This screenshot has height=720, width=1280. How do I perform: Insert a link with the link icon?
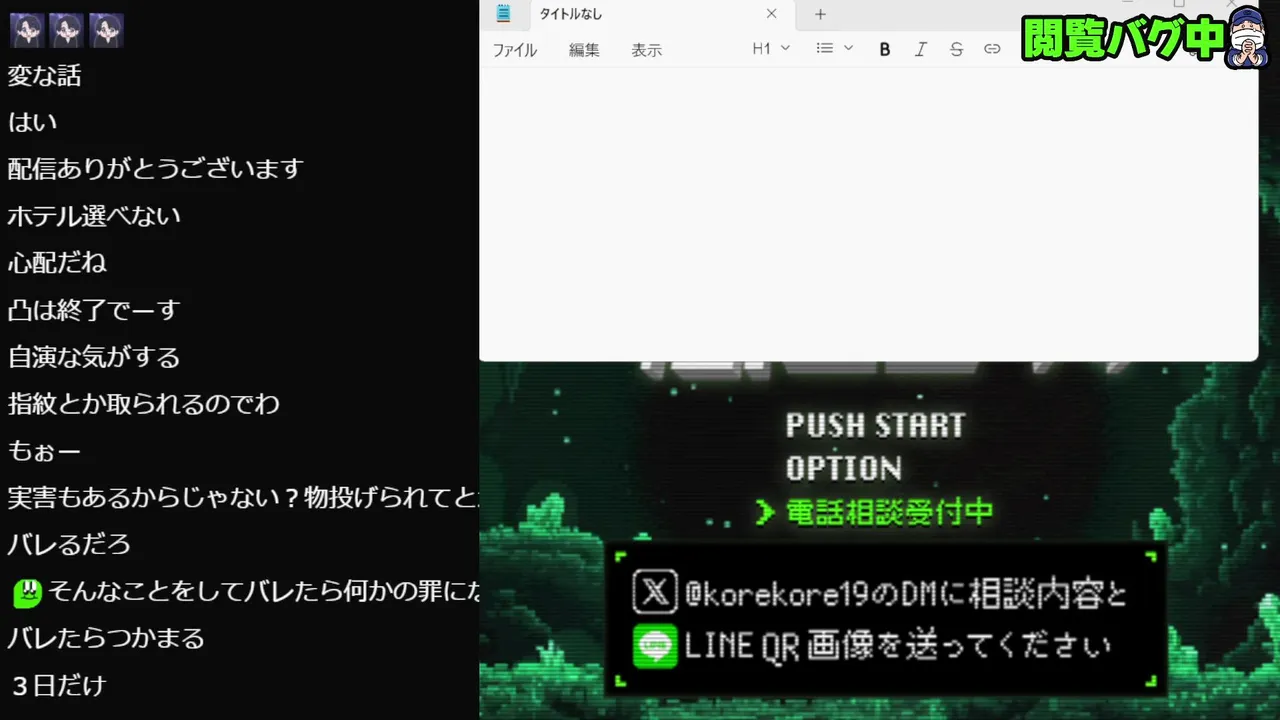pos(992,49)
